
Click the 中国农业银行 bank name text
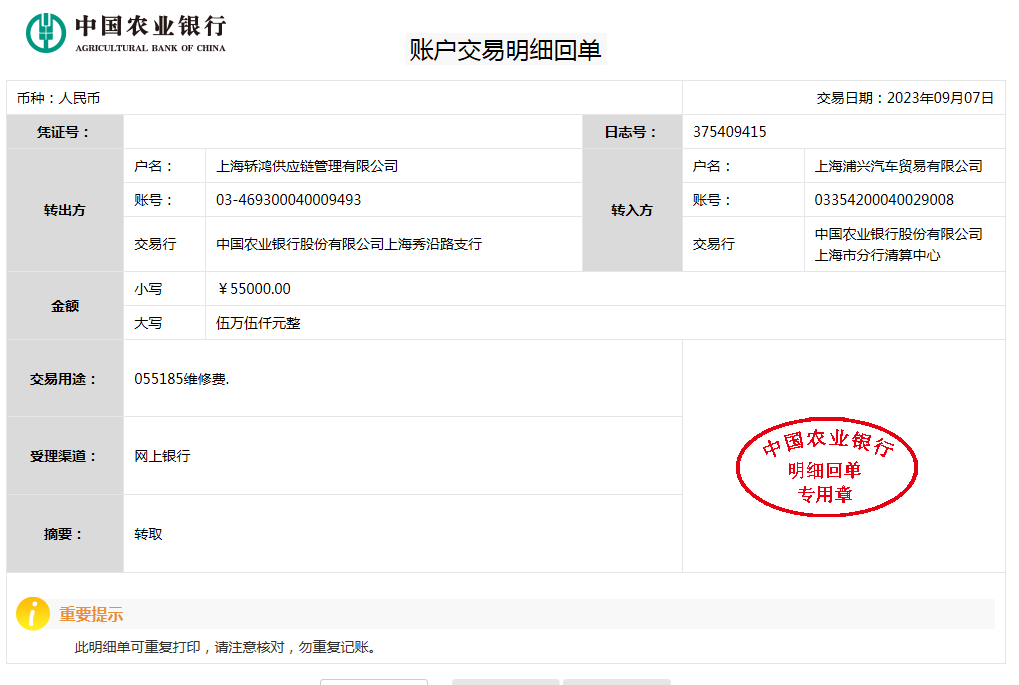point(150,26)
